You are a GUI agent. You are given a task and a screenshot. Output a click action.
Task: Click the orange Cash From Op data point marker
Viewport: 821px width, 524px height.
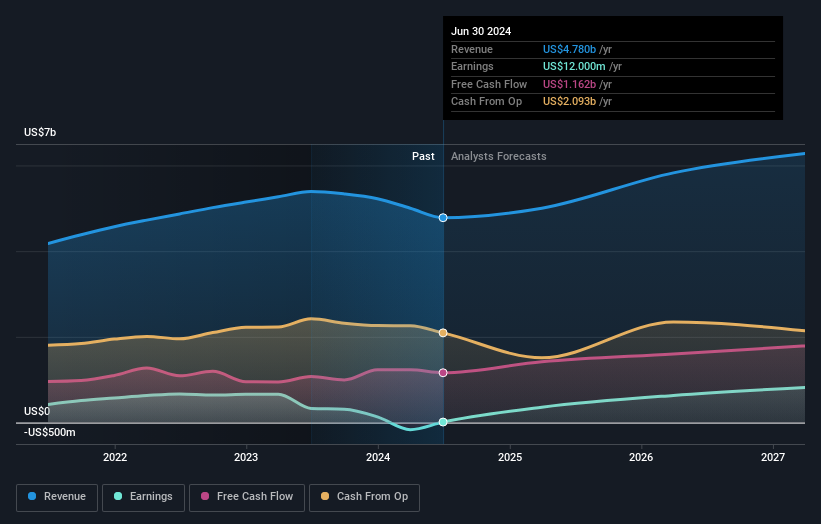coord(443,333)
